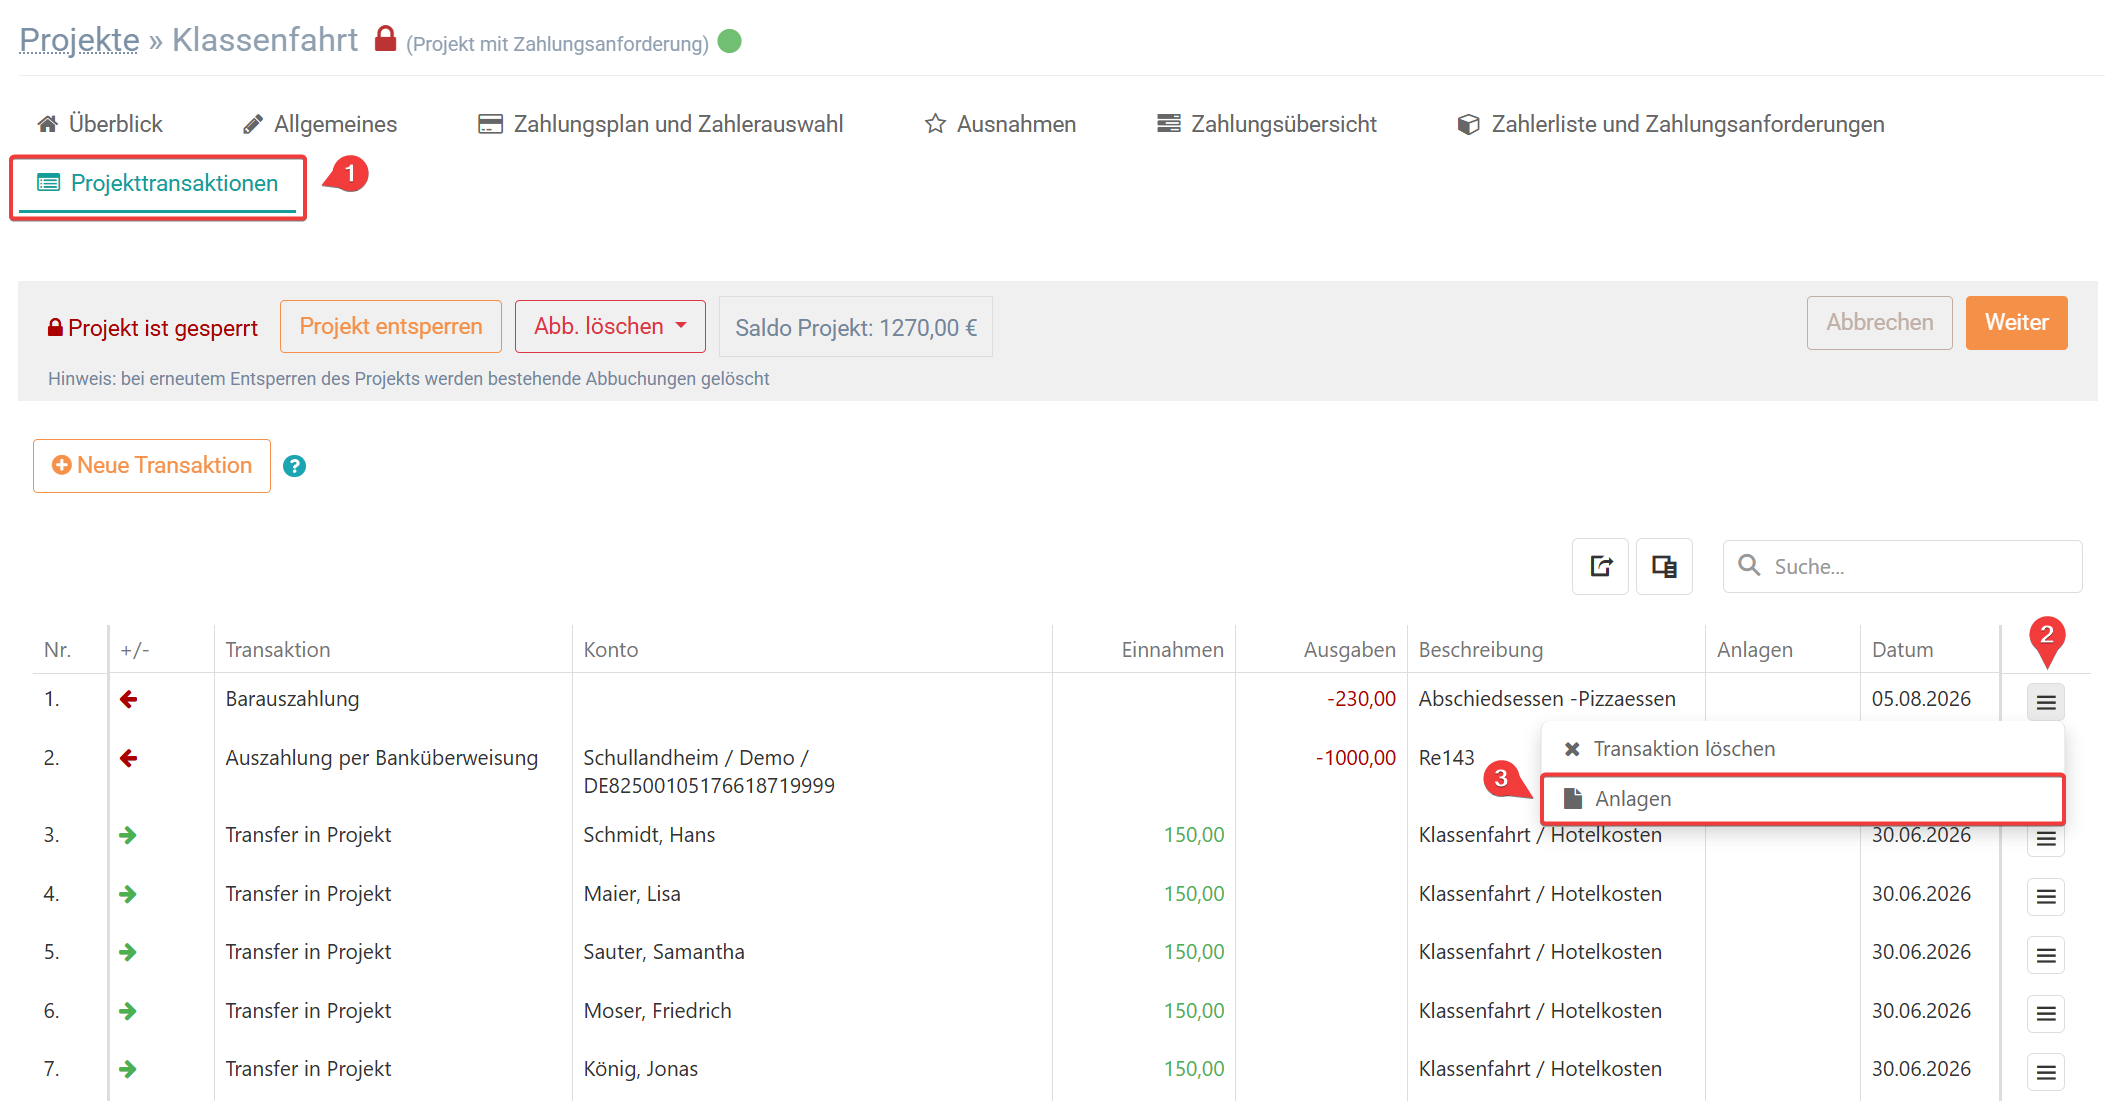Open the Zahlungsplan und Zahlerauswahl tab
This screenshot has width=2108, height=1101.
(x=661, y=124)
